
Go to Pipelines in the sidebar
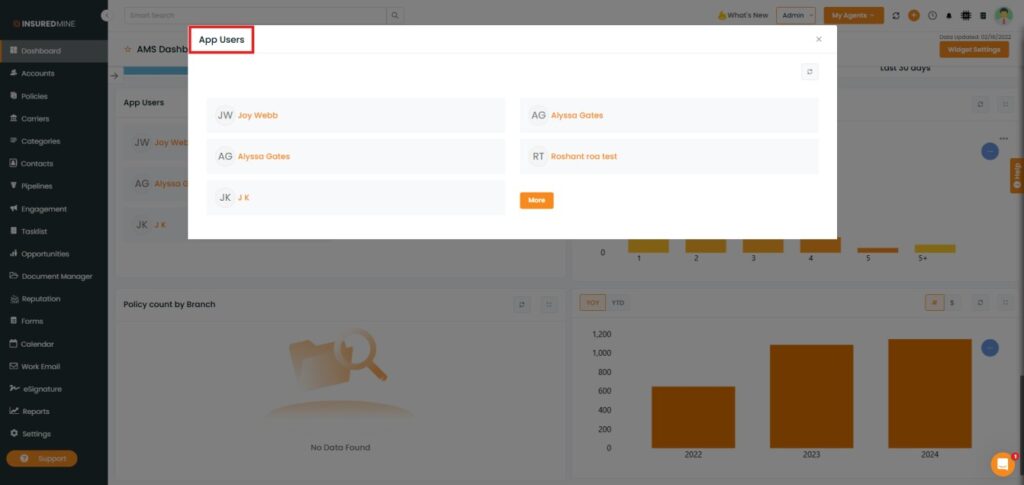click(x=37, y=186)
